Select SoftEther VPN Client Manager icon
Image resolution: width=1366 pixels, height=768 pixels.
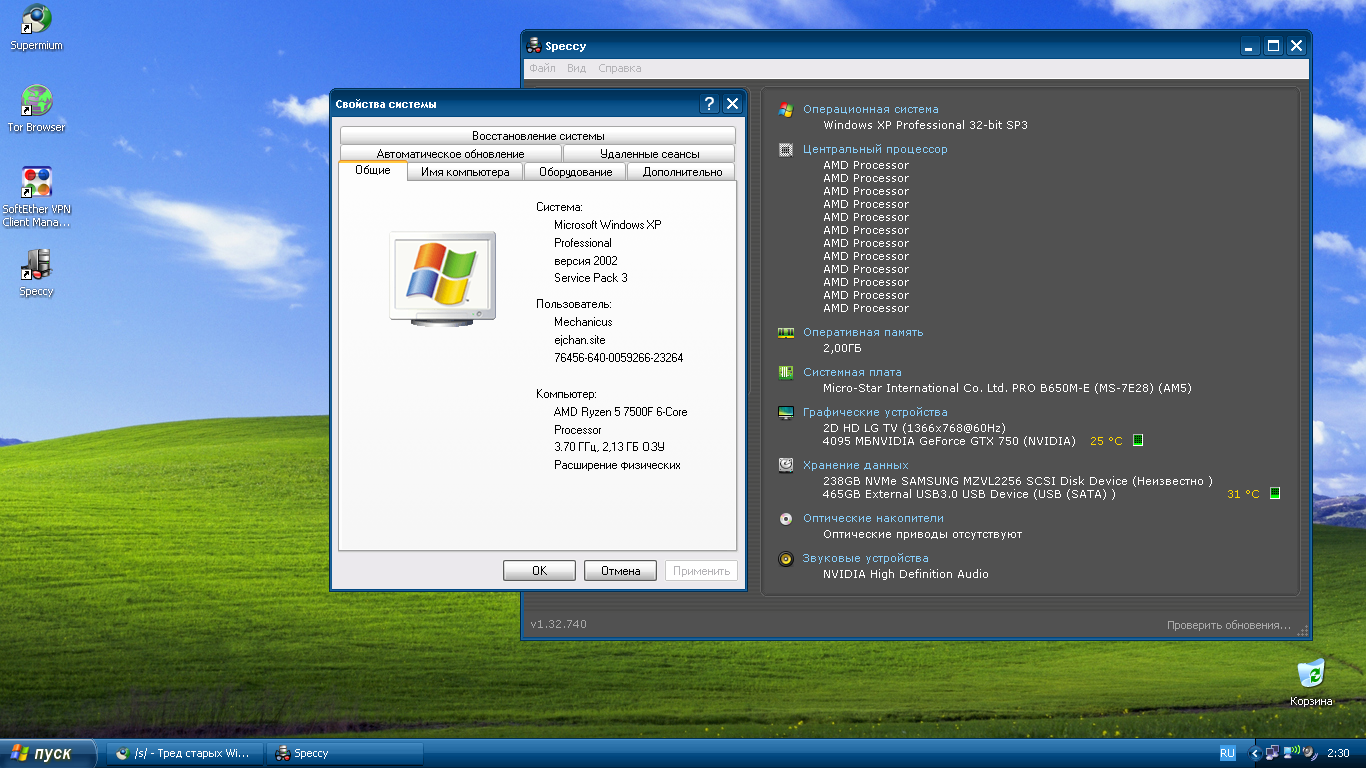point(36,184)
